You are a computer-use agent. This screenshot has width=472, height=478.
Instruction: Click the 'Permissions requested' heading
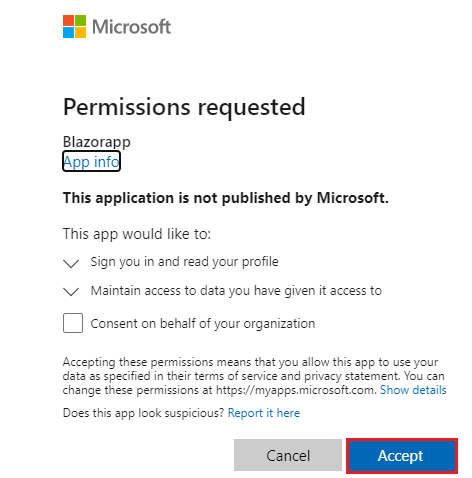point(184,108)
